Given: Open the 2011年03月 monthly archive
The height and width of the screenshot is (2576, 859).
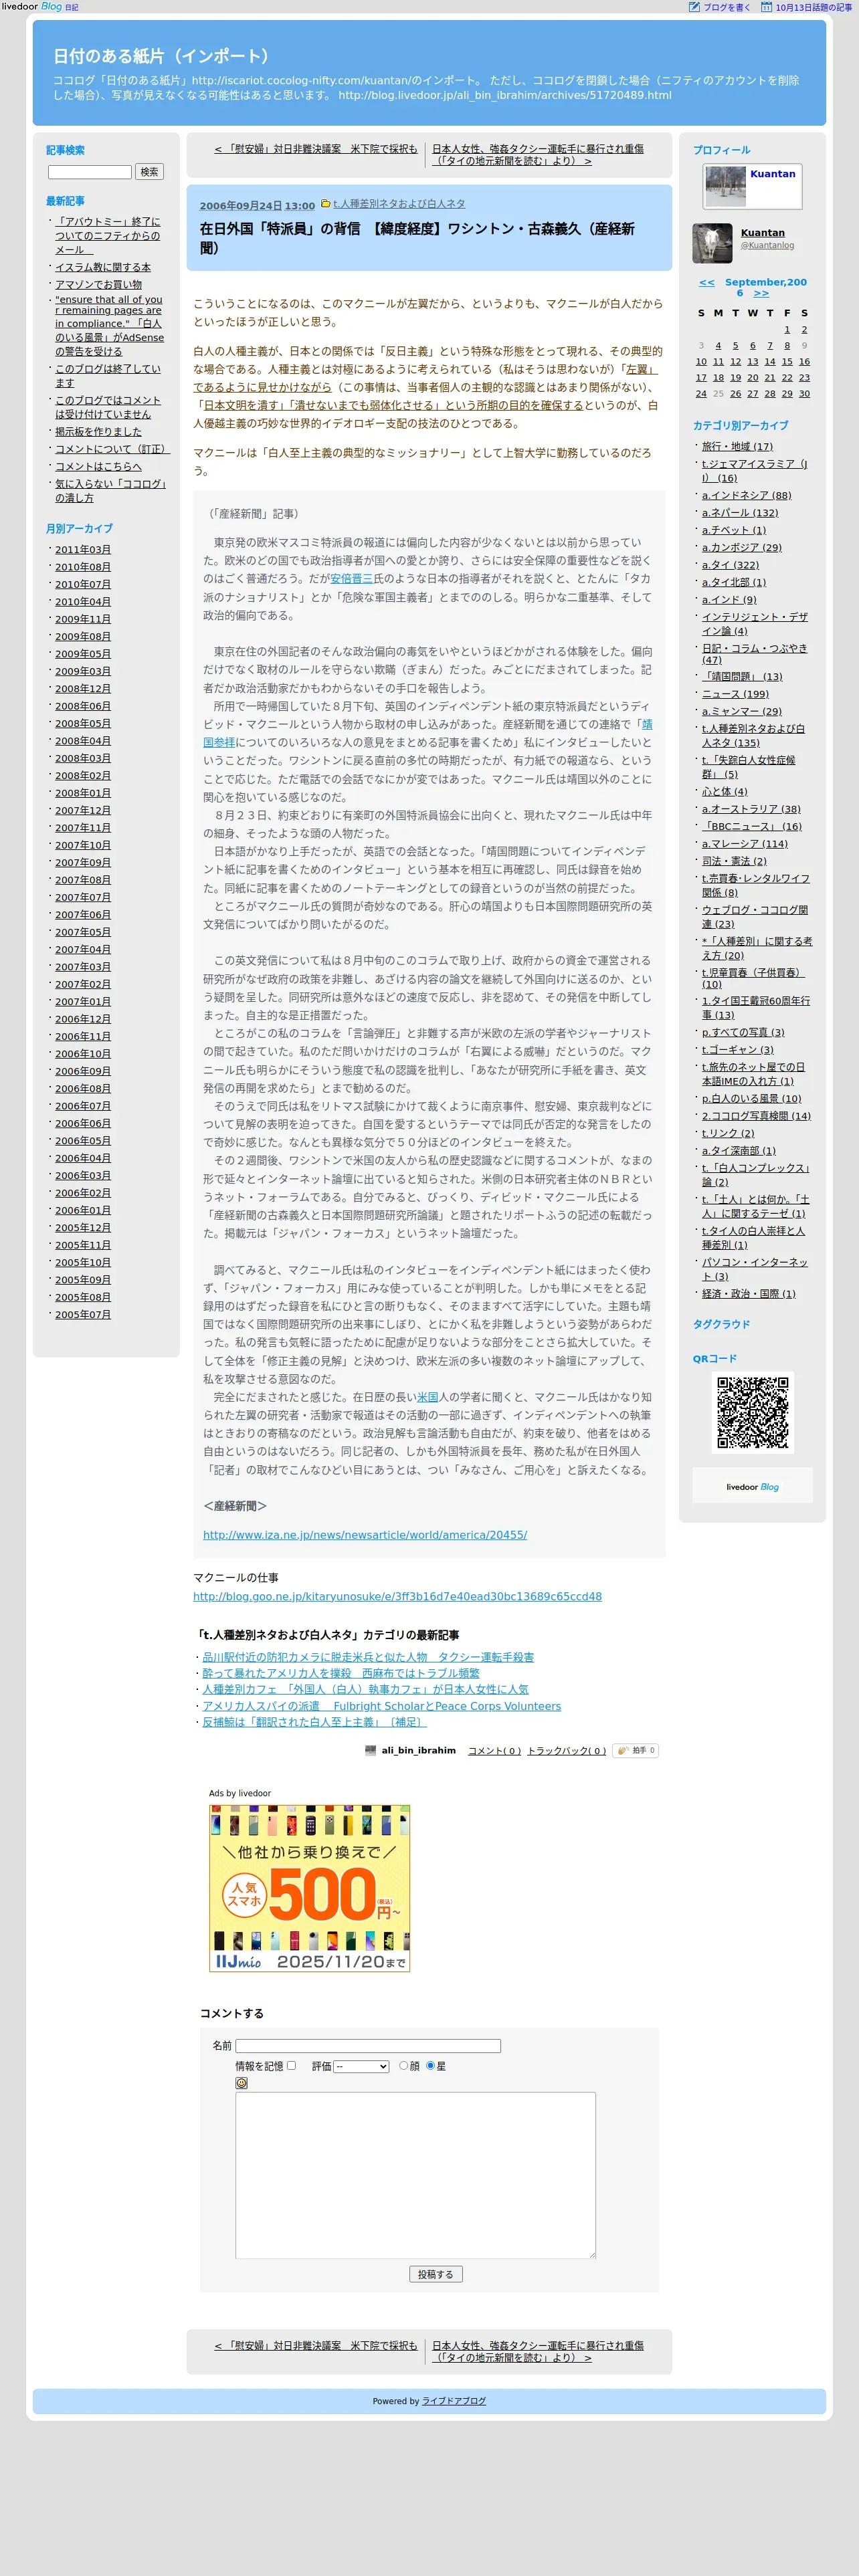Looking at the screenshot, I should 83,549.
